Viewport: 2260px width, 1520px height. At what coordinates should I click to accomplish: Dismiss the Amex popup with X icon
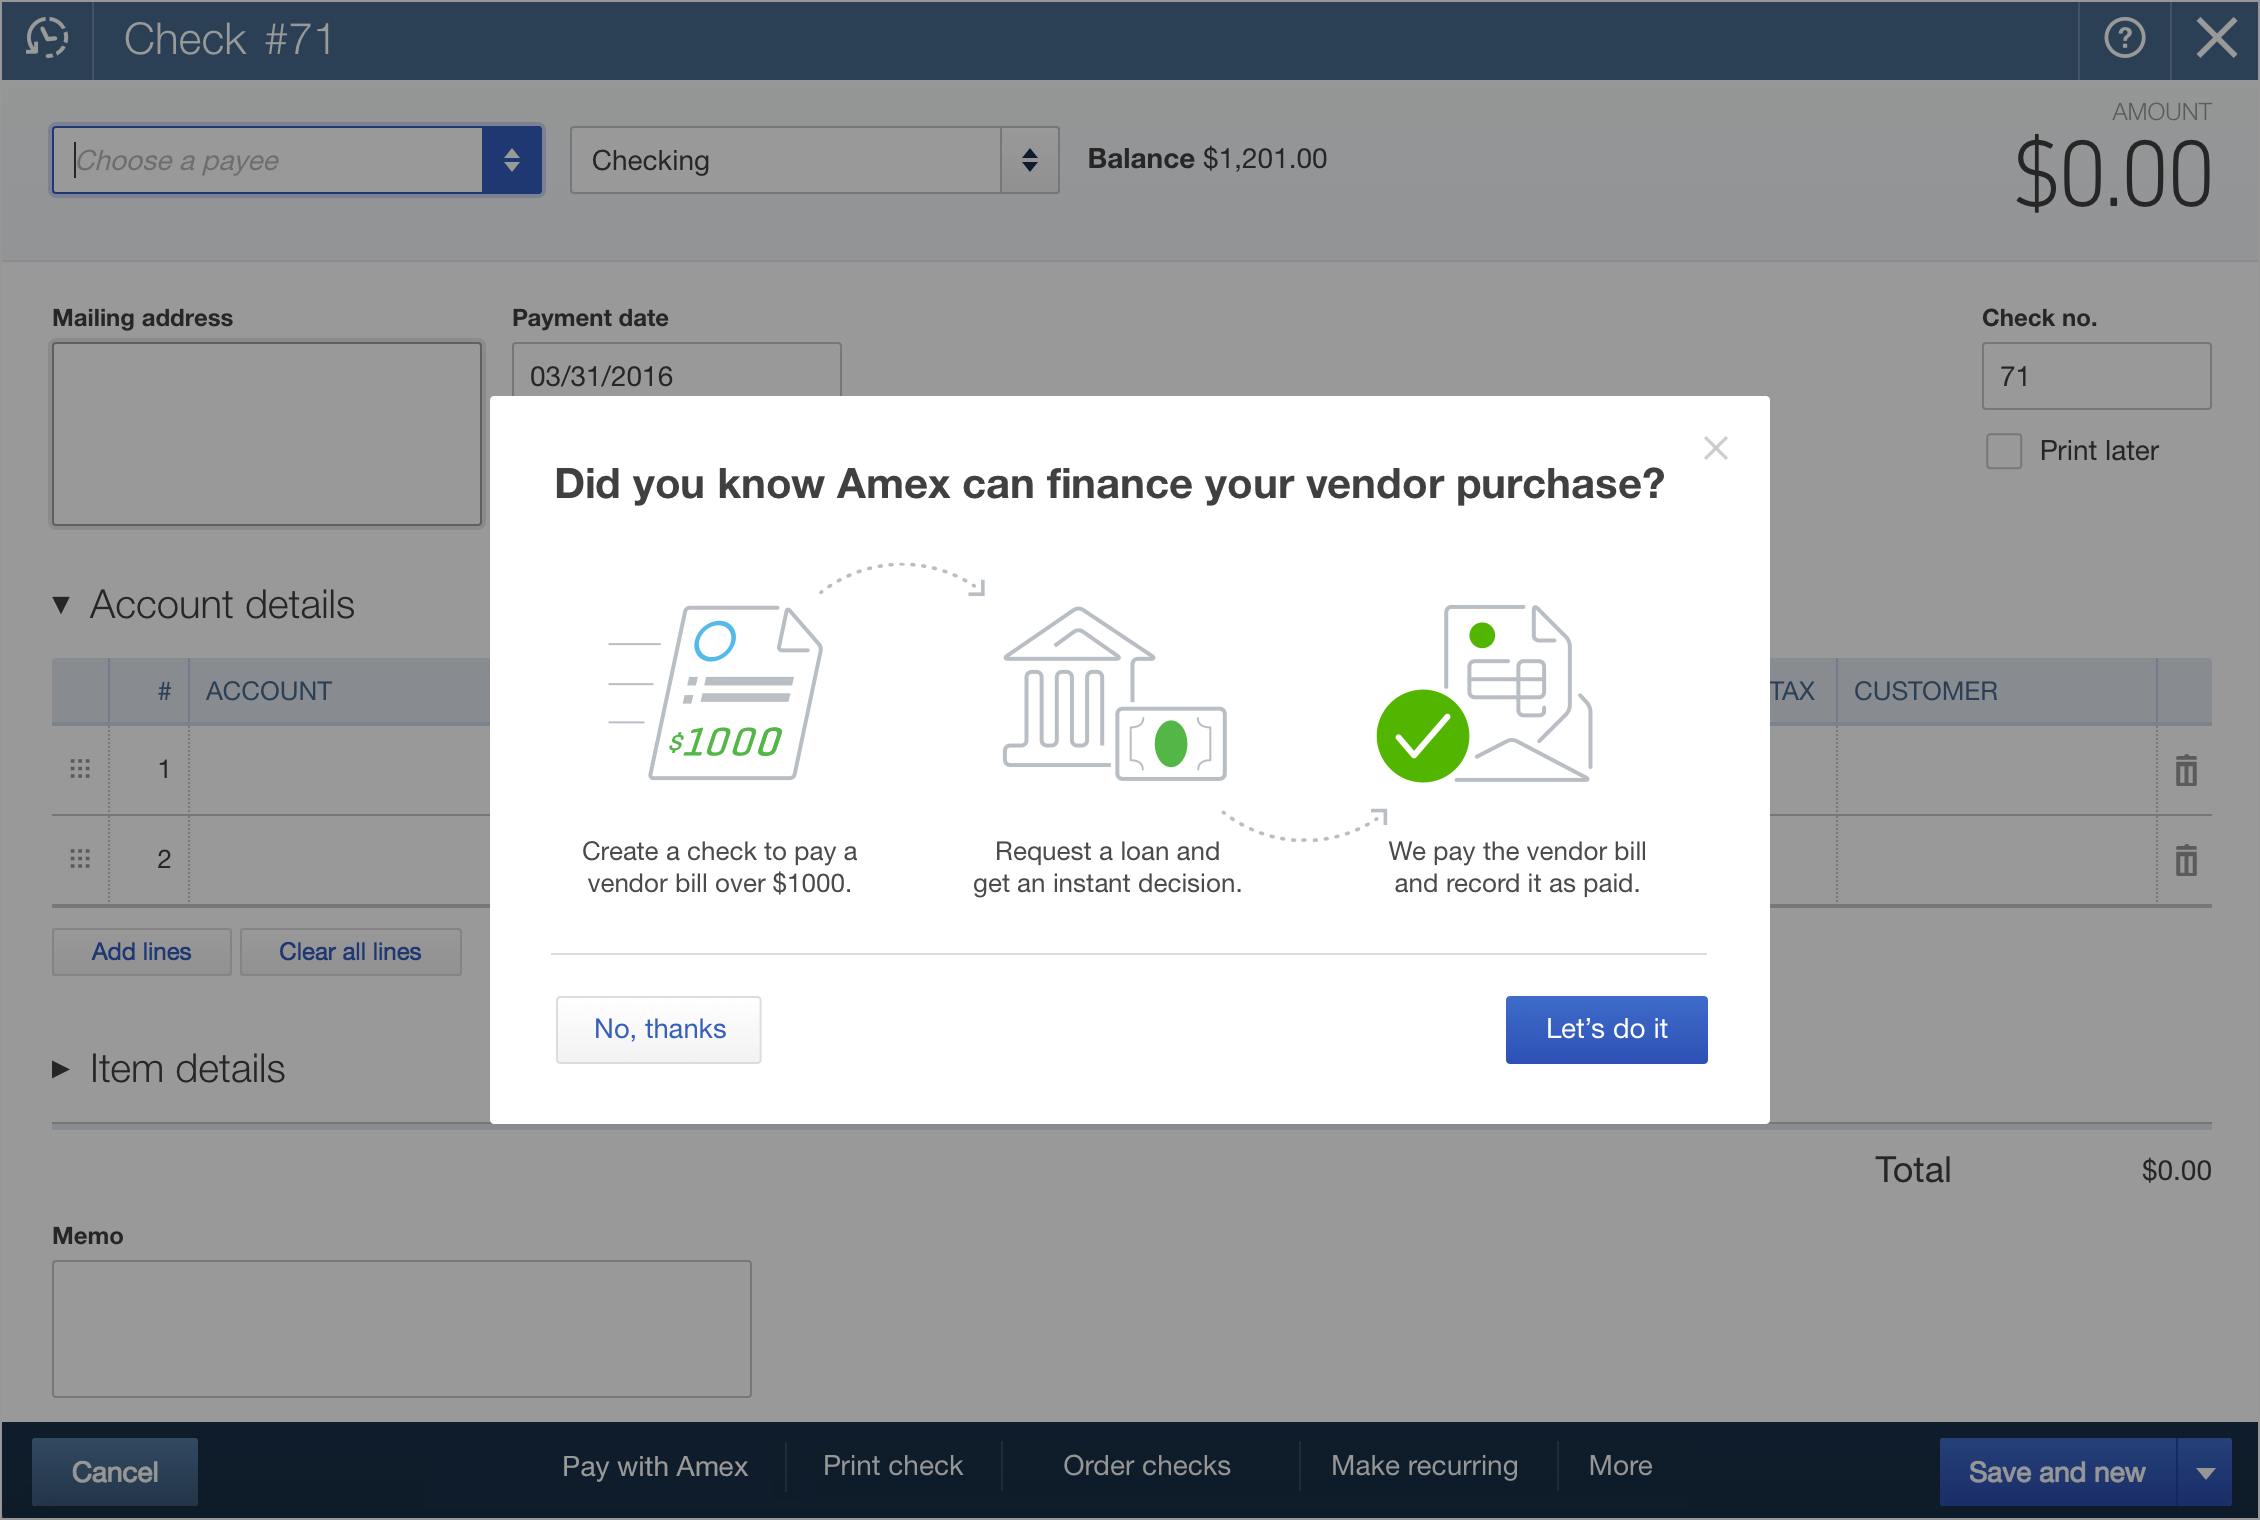(1715, 448)
